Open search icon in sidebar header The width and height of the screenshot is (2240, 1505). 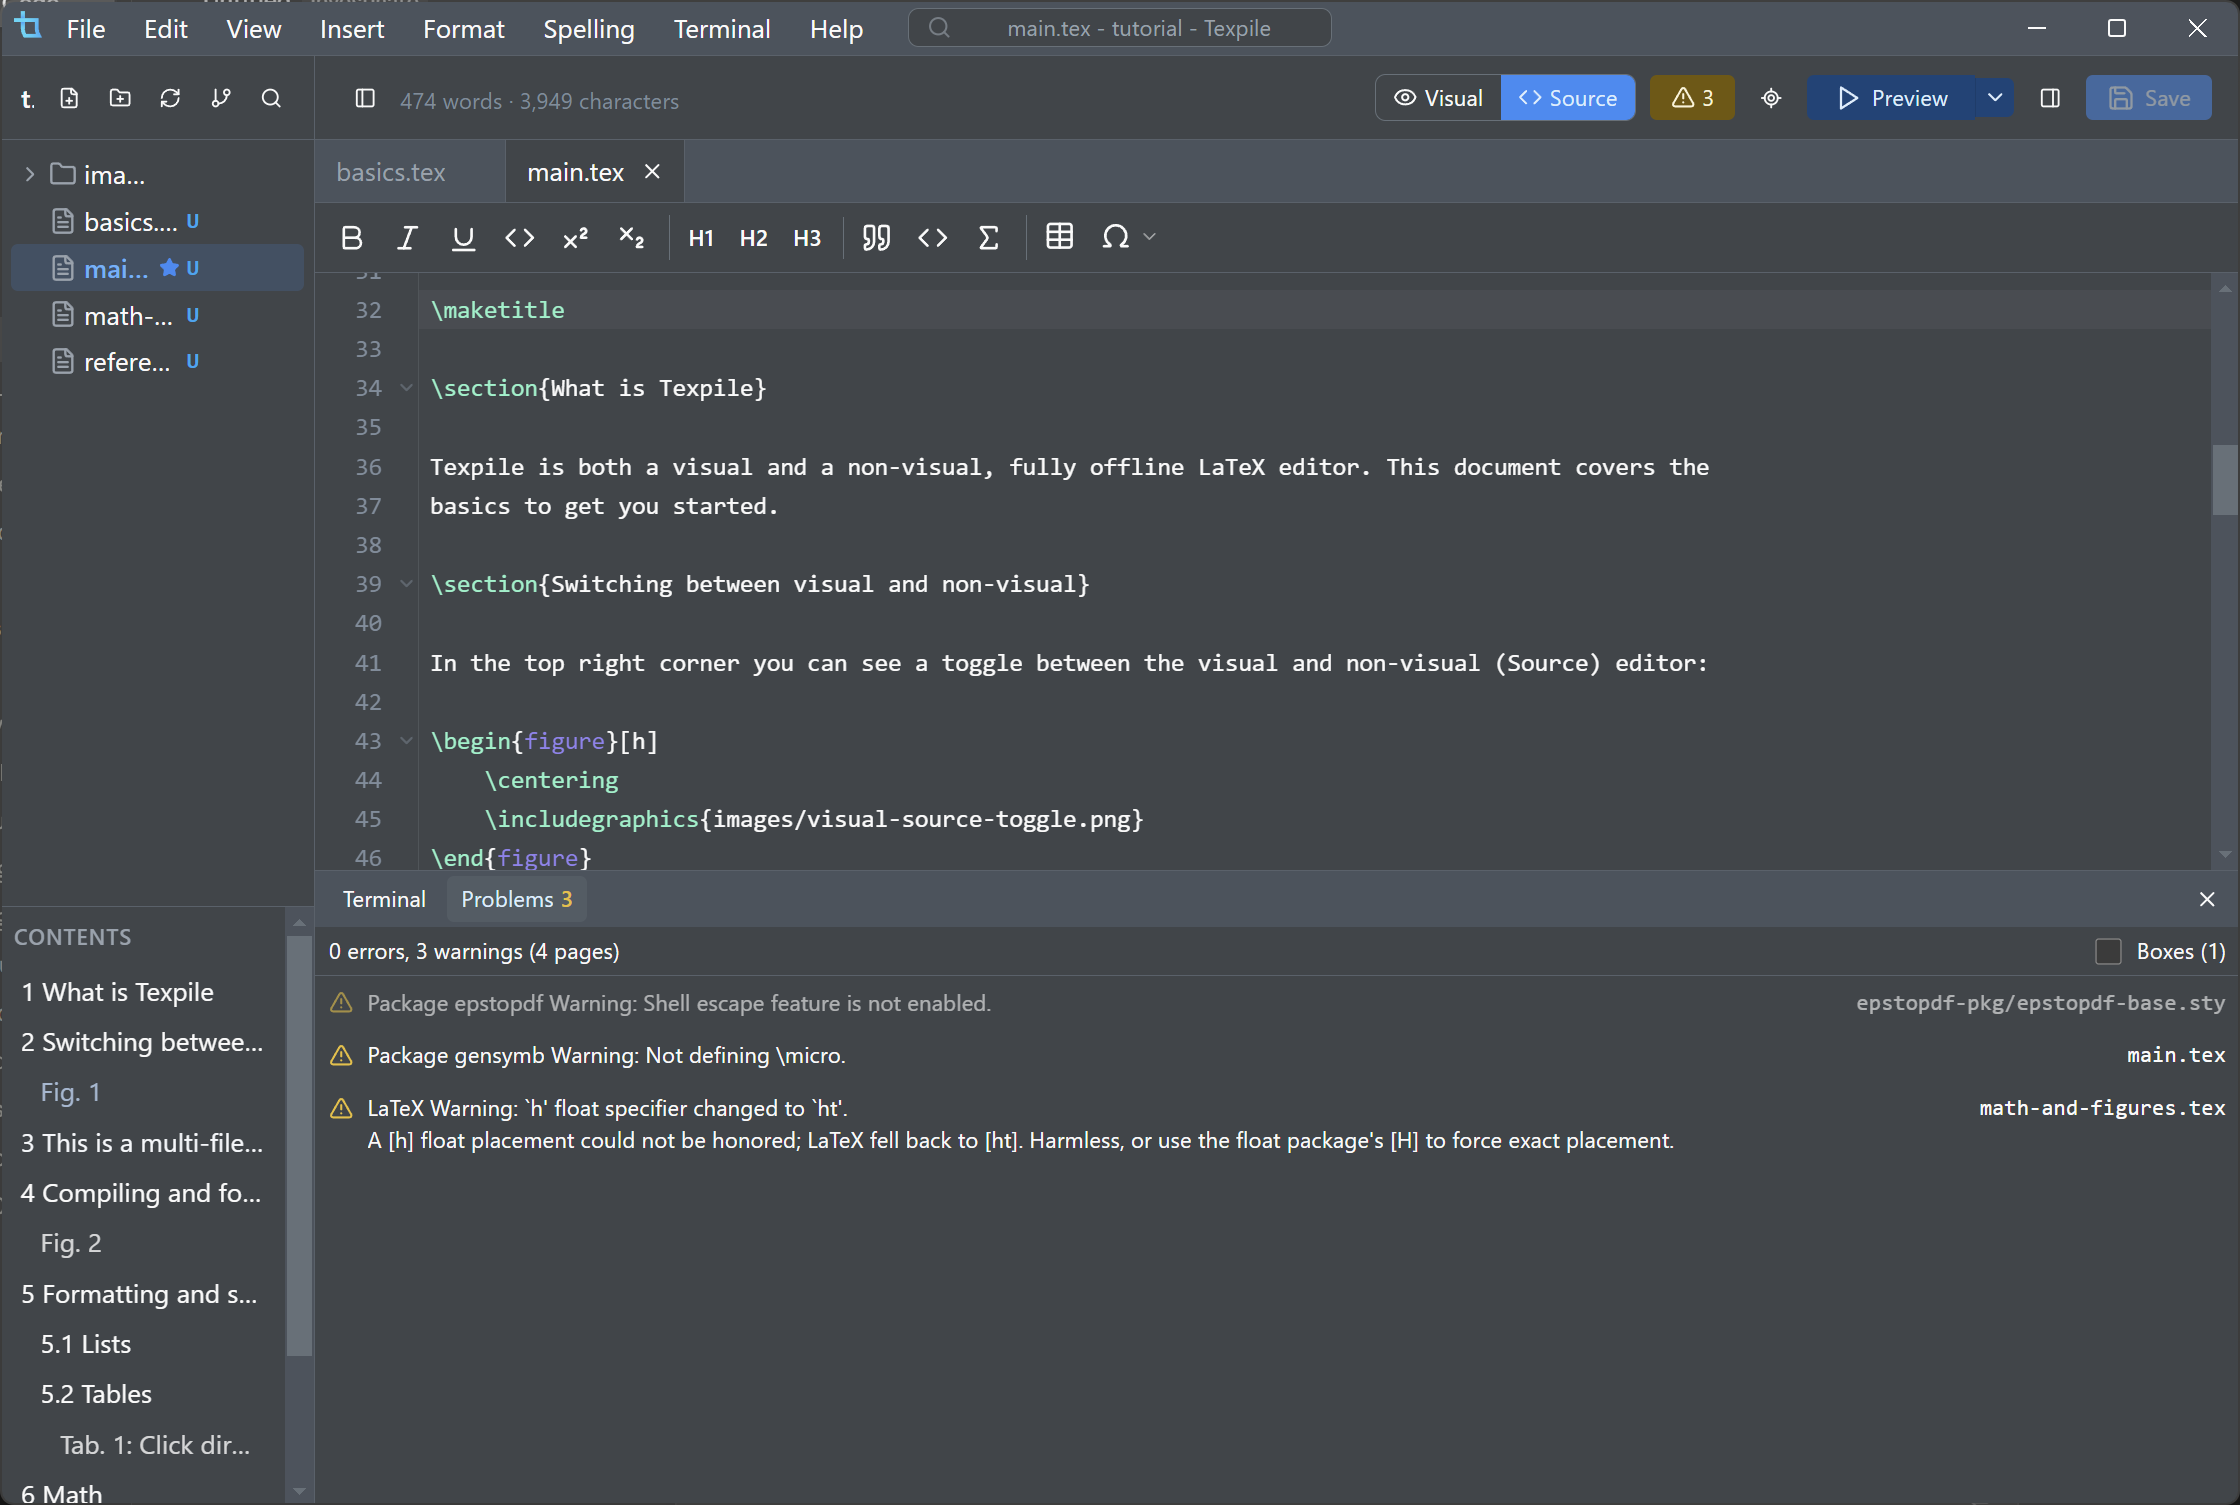(x=271, y=98)
